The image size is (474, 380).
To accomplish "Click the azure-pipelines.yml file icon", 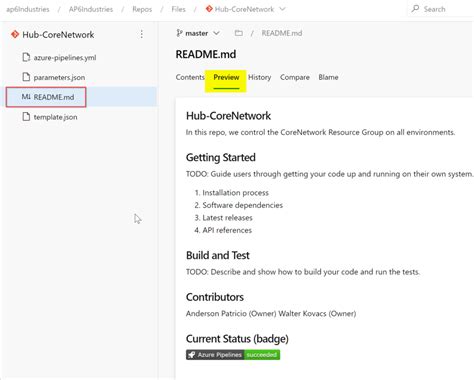I will pos(26,57).
